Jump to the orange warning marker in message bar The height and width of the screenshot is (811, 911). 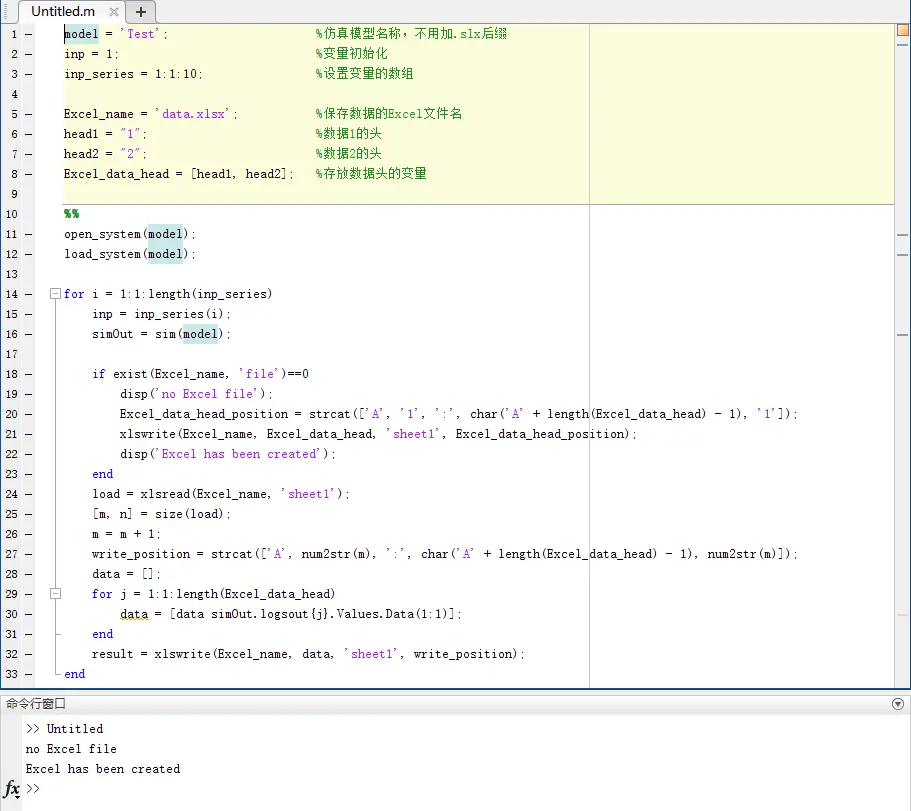[902, 615]
